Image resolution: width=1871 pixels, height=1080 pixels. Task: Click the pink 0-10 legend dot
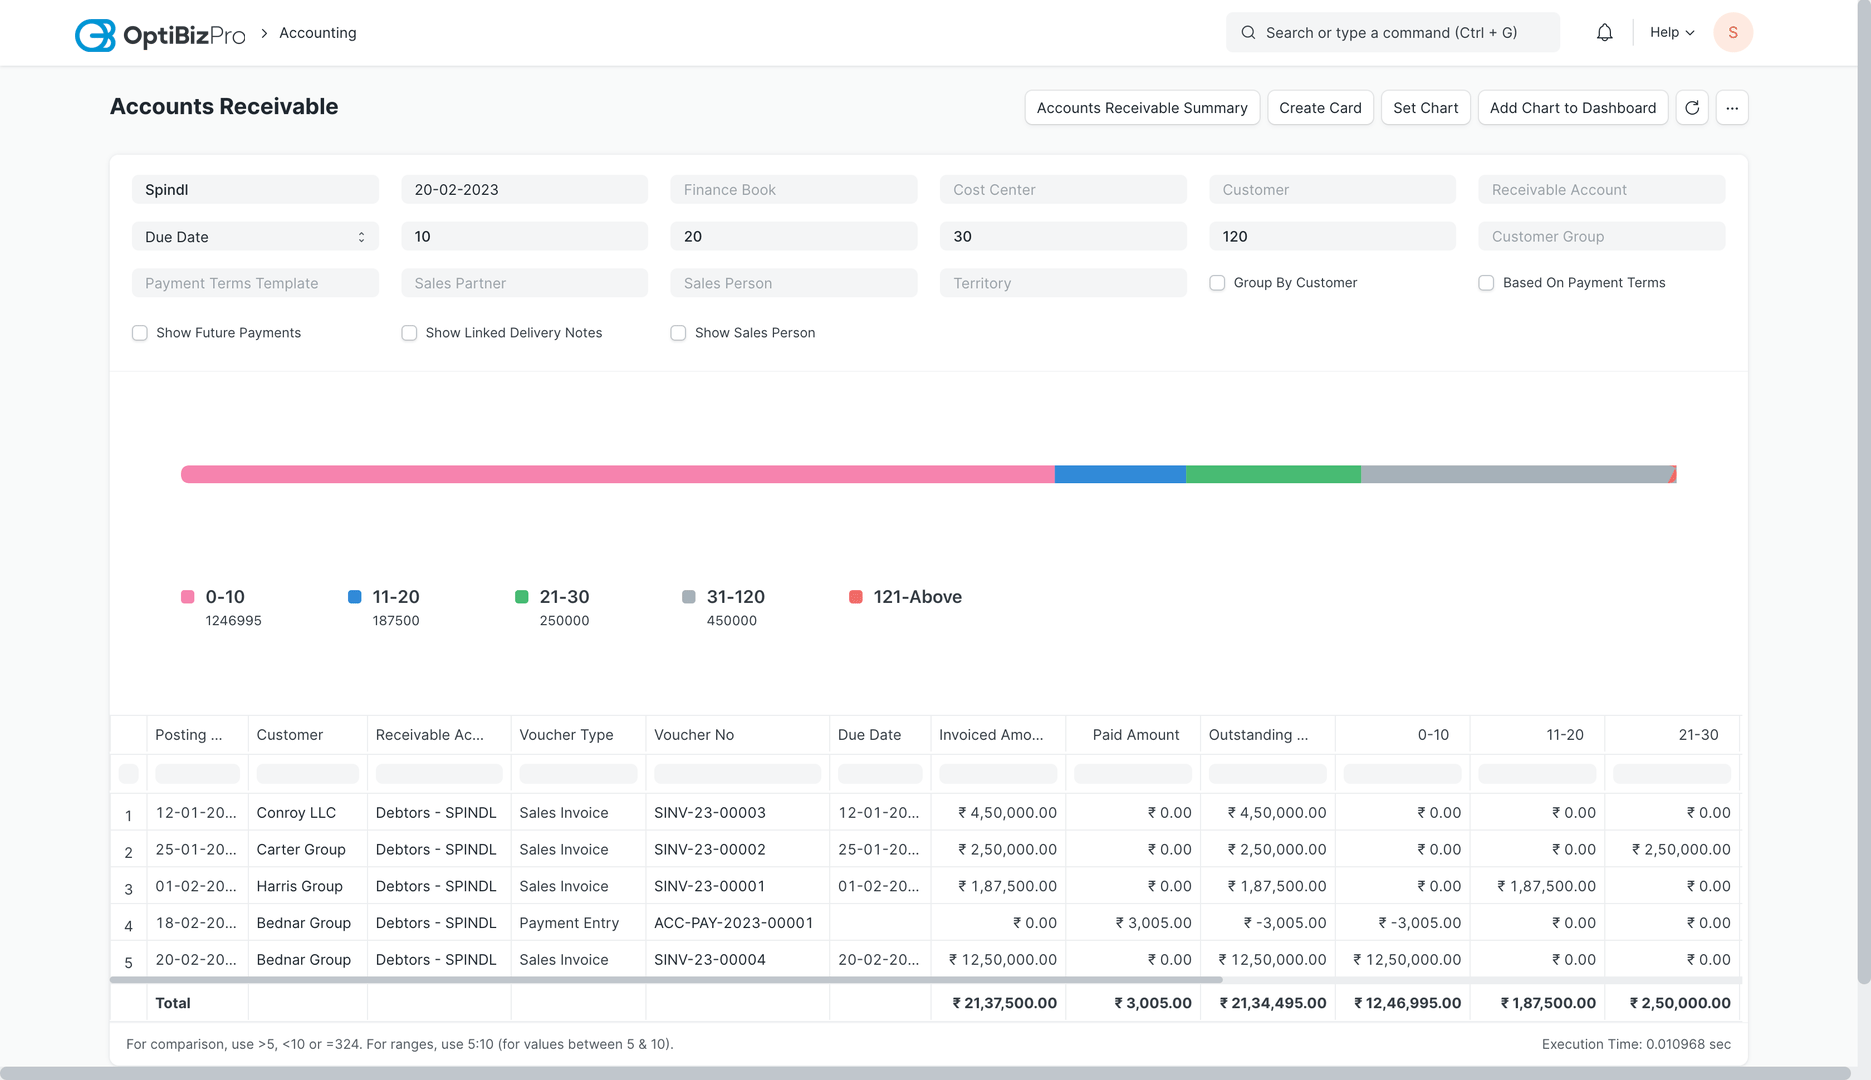[187, 597]
